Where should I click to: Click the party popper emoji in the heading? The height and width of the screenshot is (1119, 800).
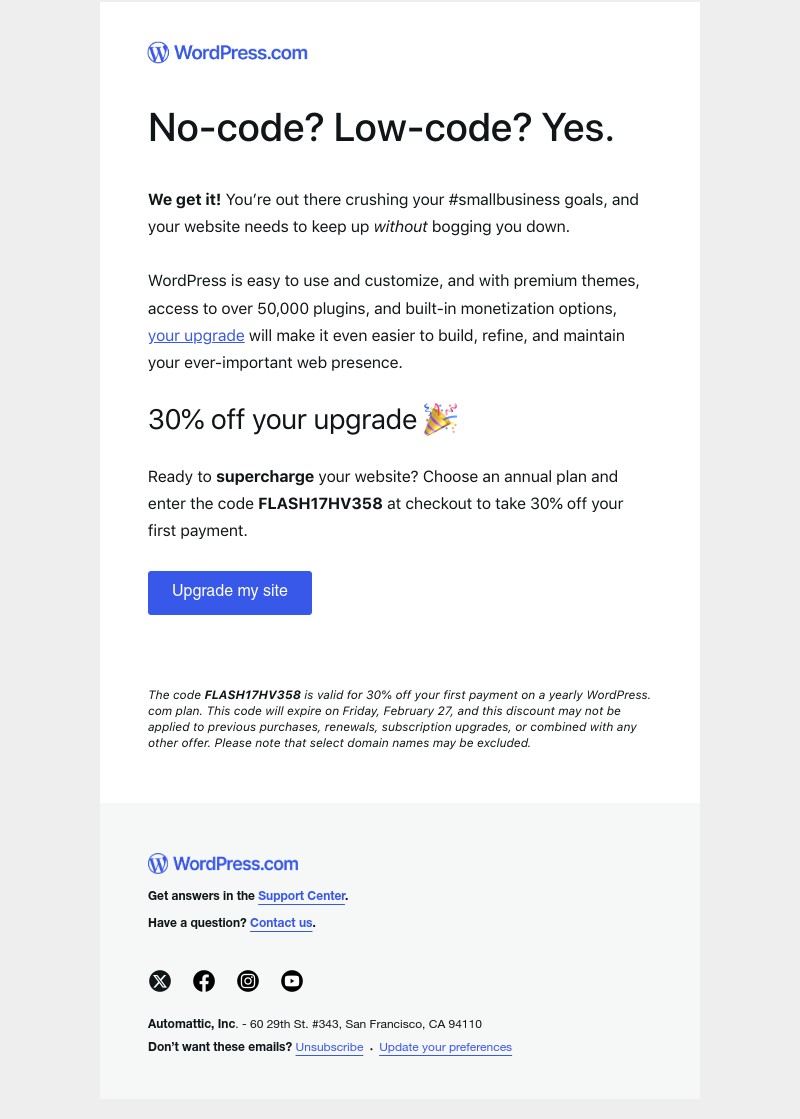pos(440,419)
